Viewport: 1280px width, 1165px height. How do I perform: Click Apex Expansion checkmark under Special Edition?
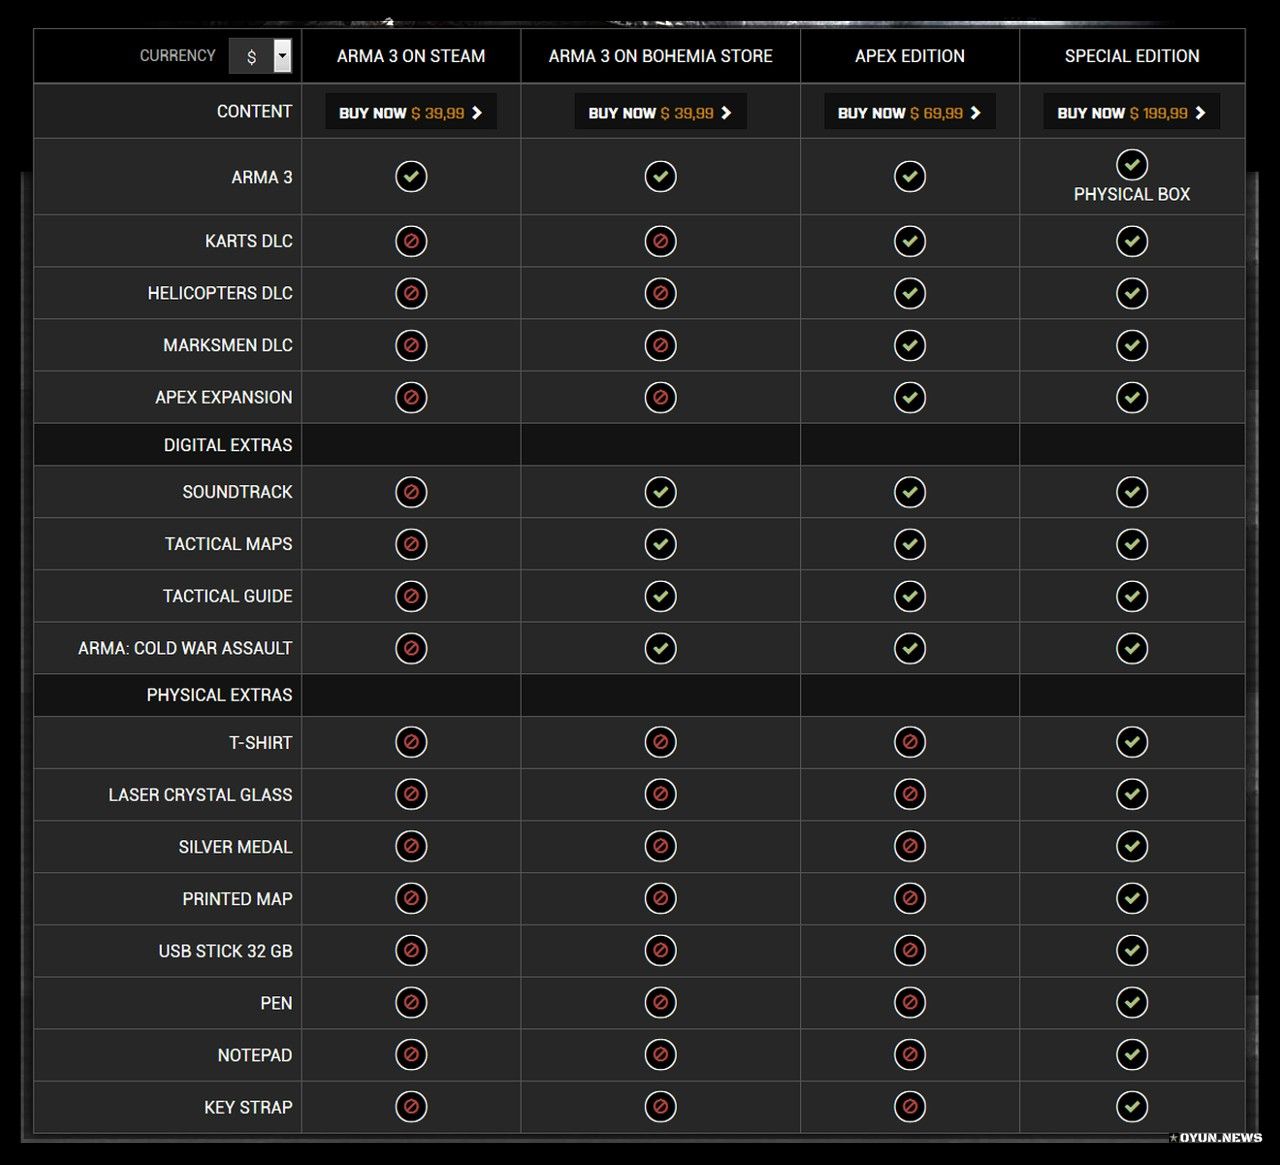(x=1132, y=397)
